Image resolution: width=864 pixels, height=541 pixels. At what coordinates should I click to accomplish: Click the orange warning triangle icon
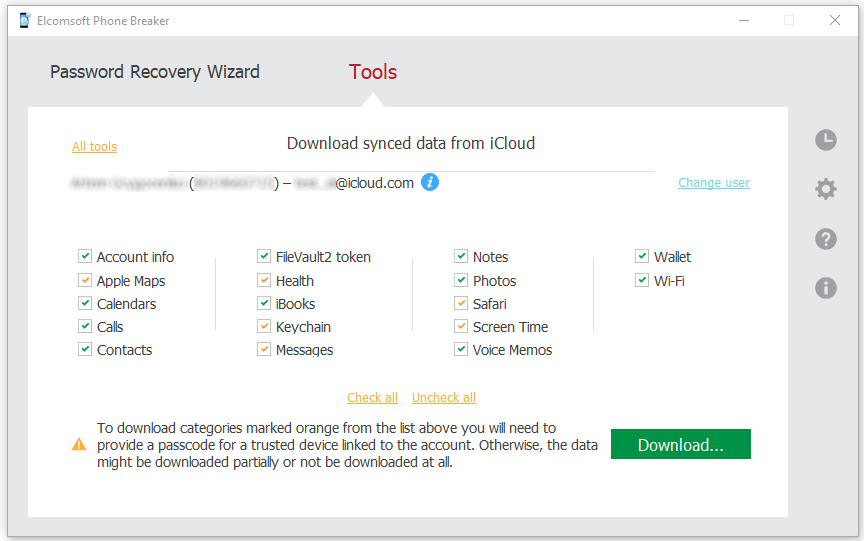point(79,444)
